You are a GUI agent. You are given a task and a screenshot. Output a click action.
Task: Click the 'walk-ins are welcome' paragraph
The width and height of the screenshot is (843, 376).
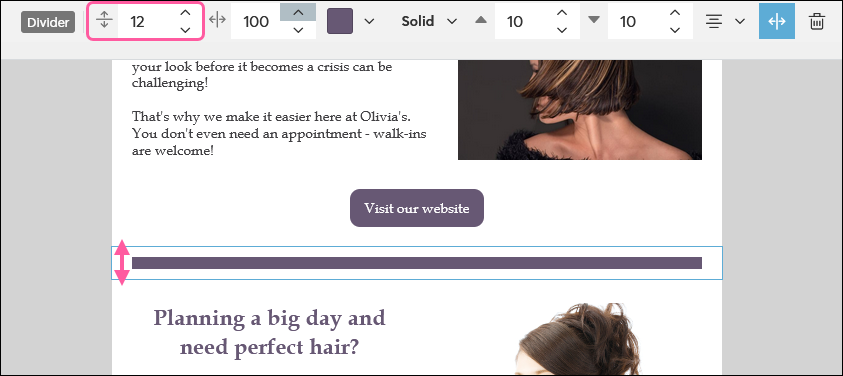pos(279,133)
